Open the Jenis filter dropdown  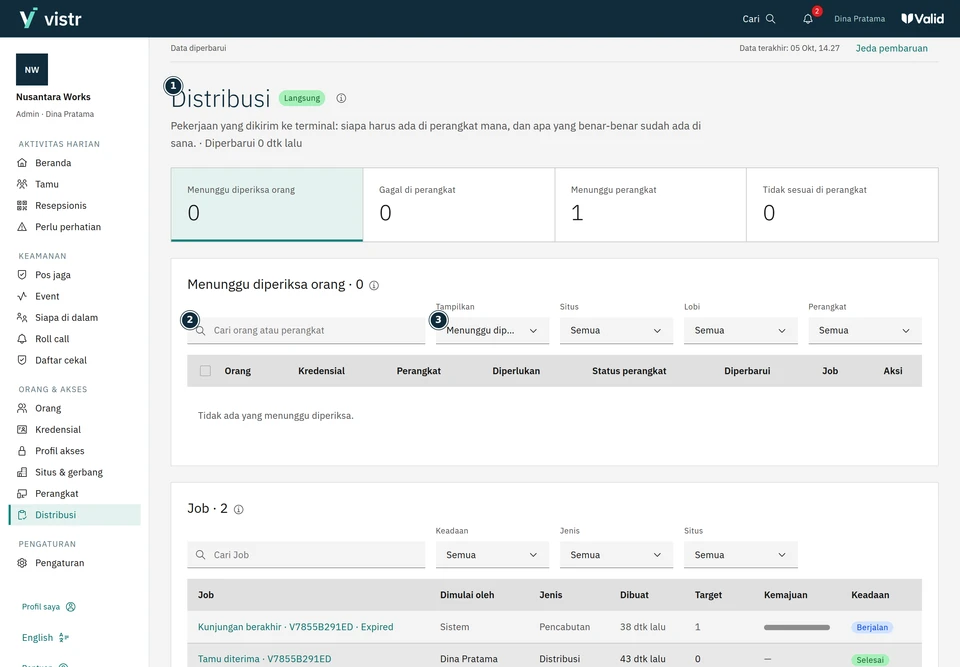tap(616, 555)
